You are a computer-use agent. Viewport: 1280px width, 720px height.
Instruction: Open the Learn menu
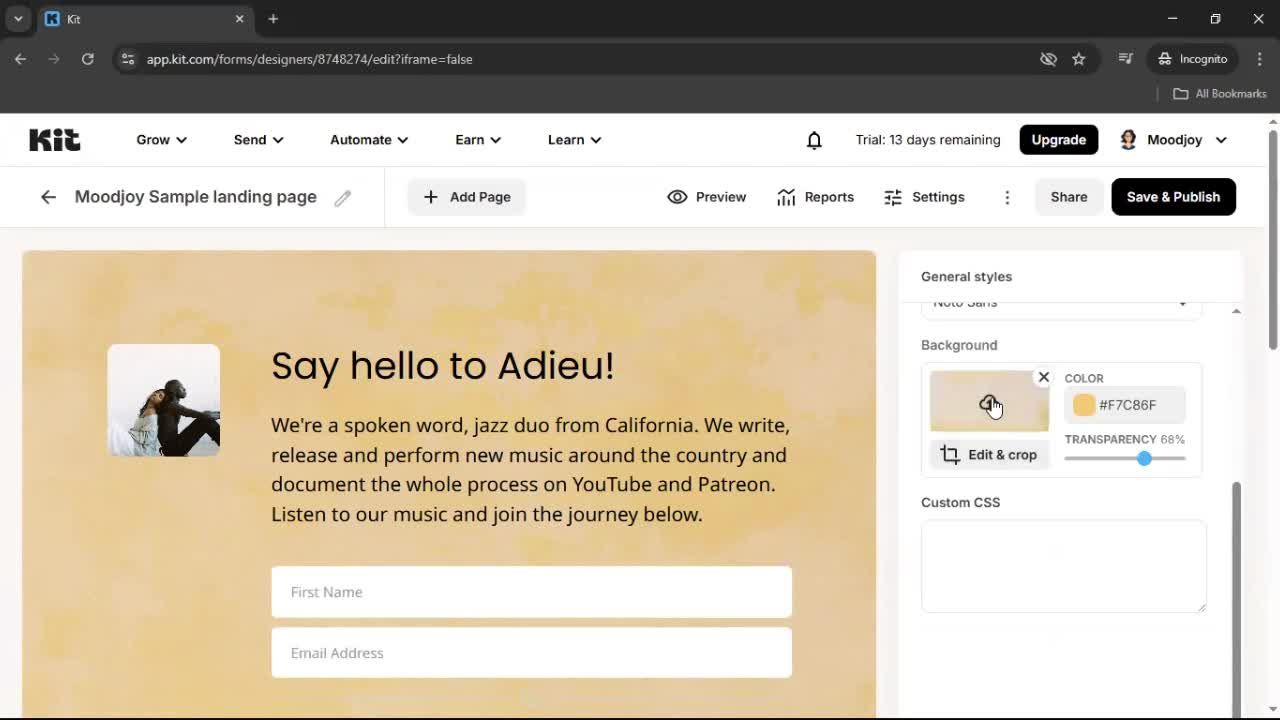[x=573, y=140]
